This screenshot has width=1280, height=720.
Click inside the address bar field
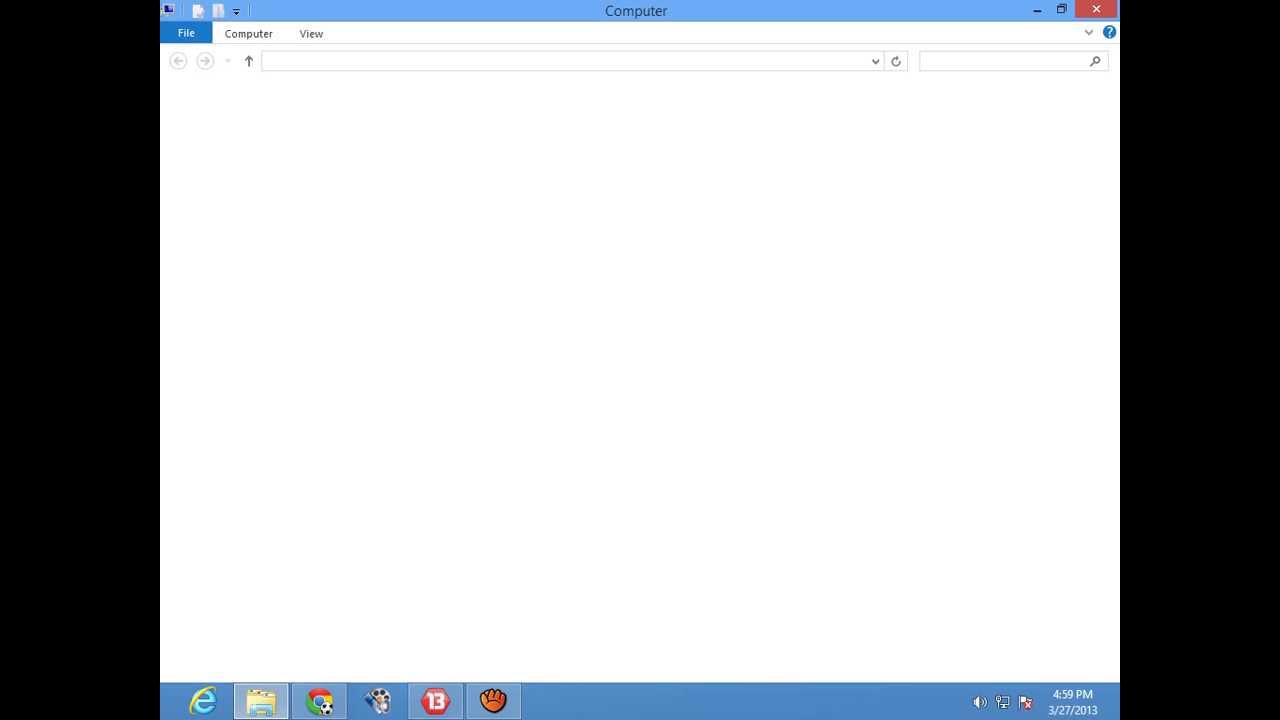coord(565,61)
